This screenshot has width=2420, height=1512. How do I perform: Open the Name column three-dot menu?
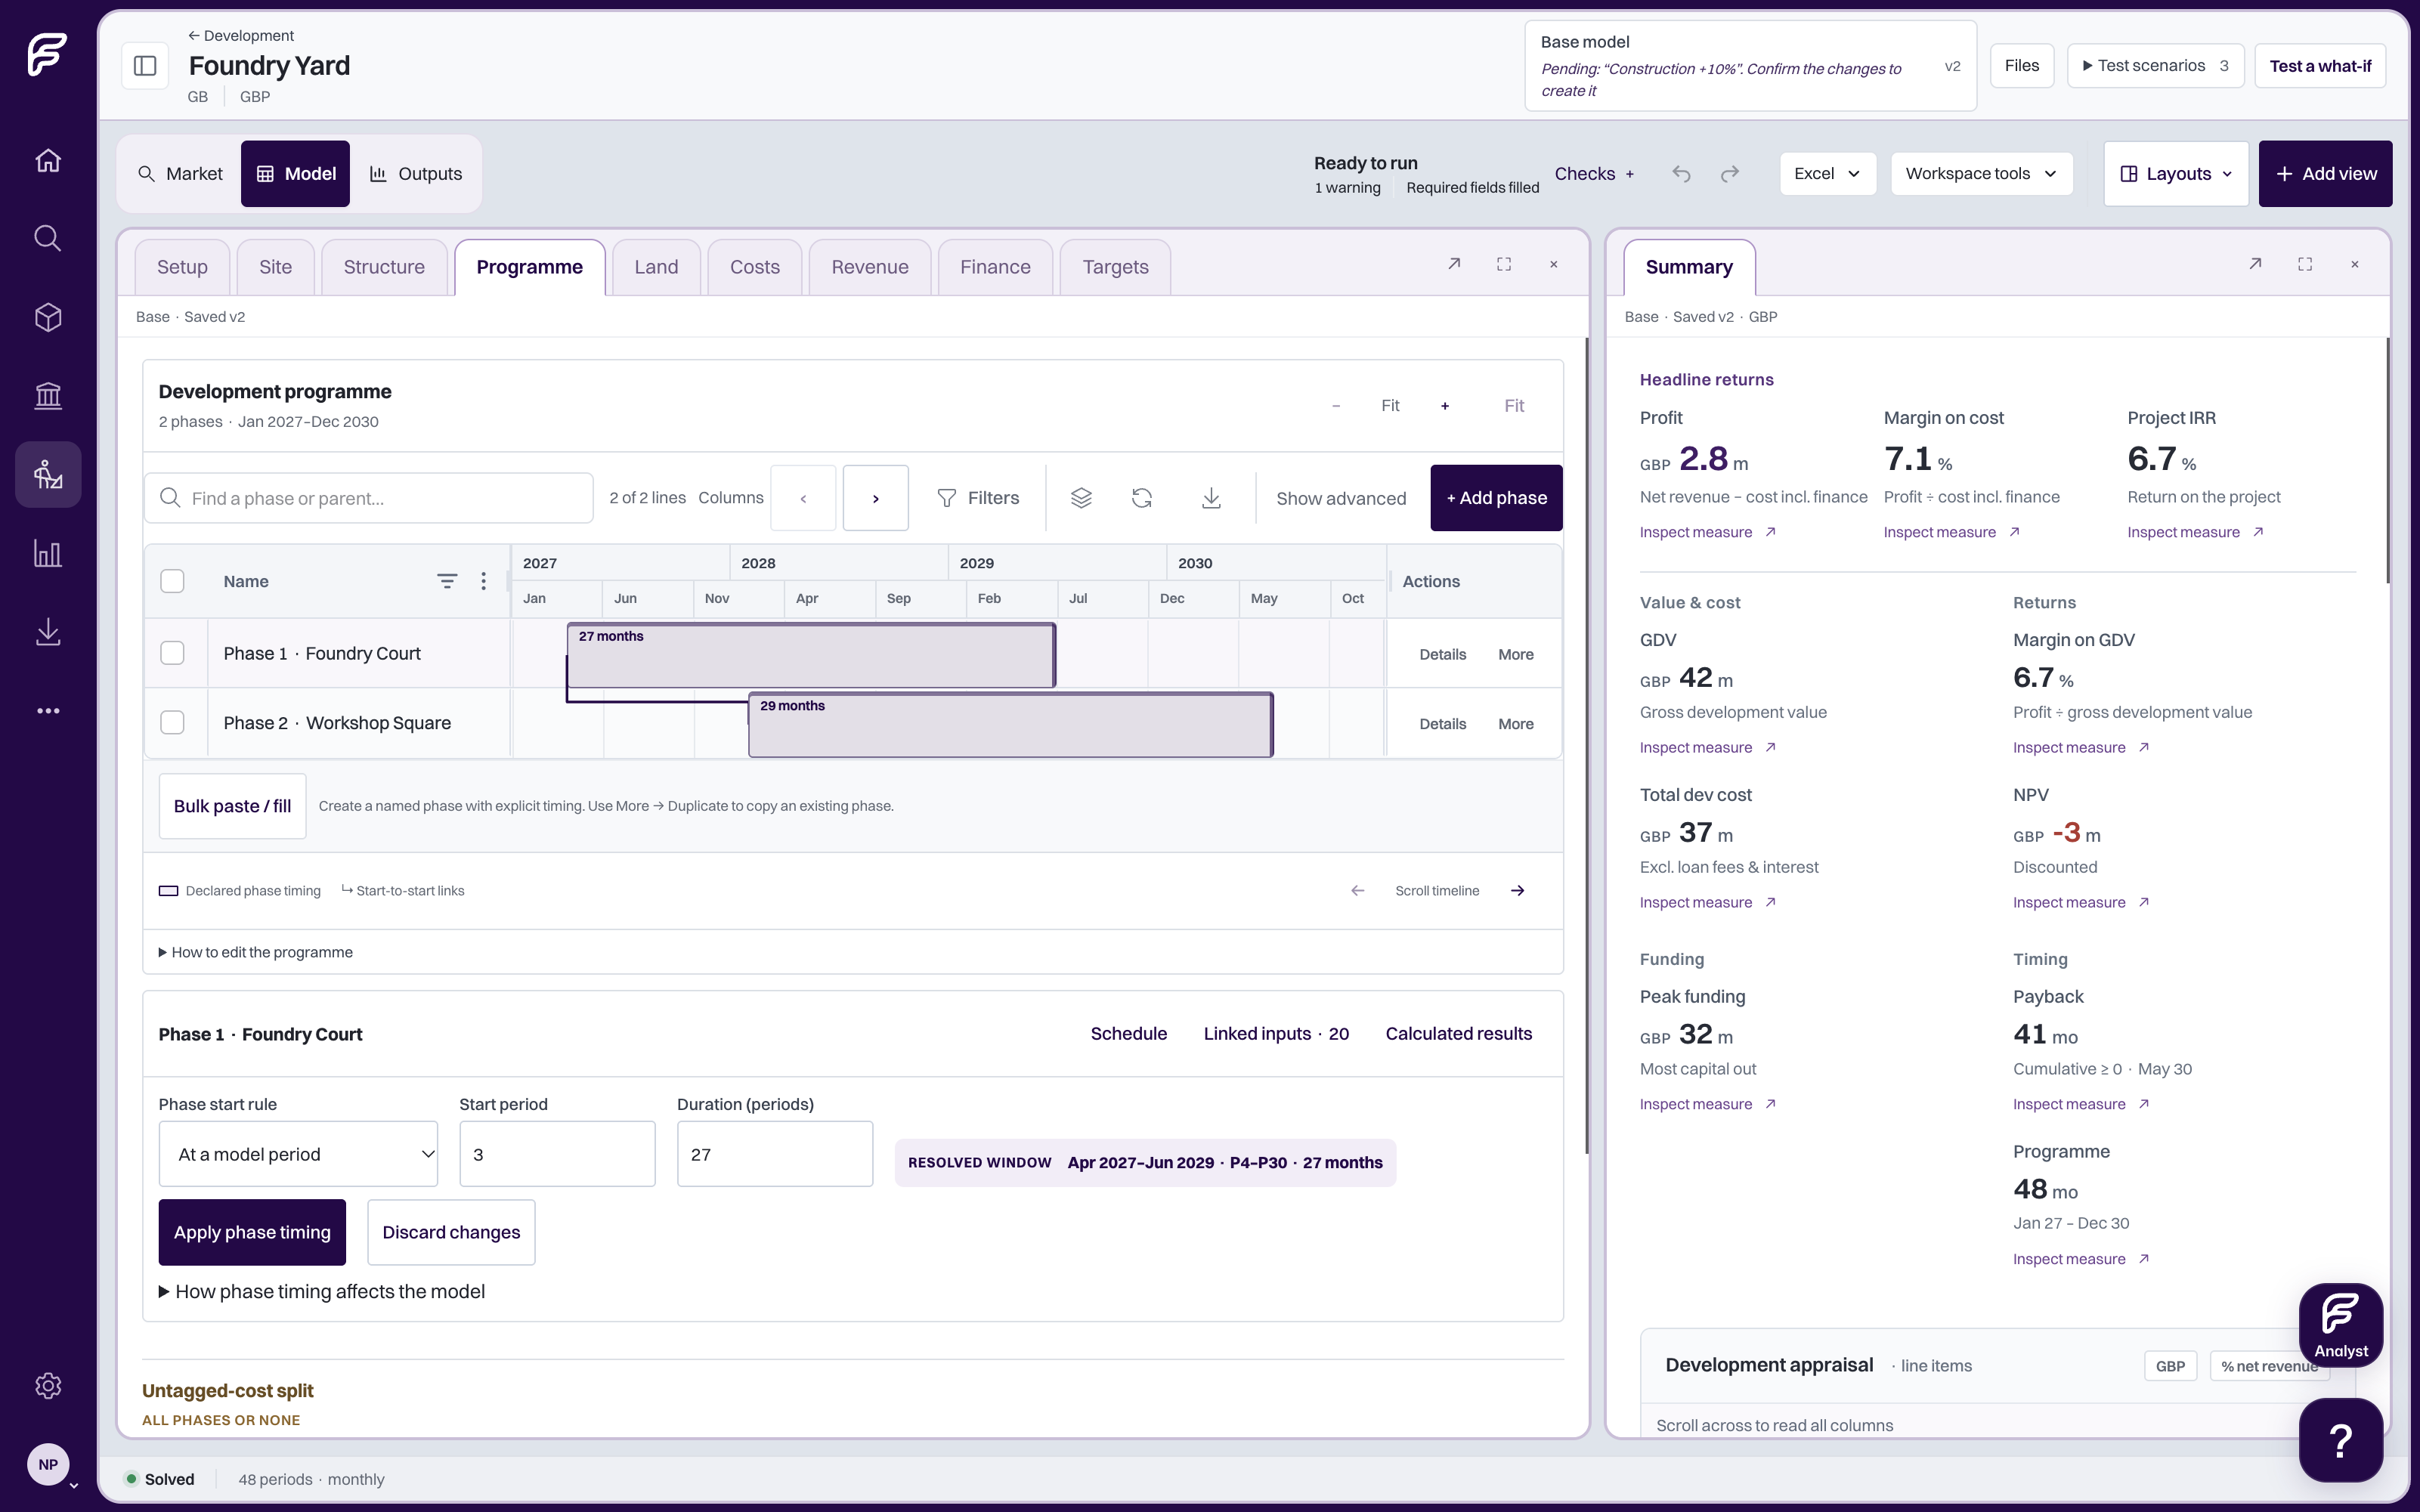tap(483, 581)
